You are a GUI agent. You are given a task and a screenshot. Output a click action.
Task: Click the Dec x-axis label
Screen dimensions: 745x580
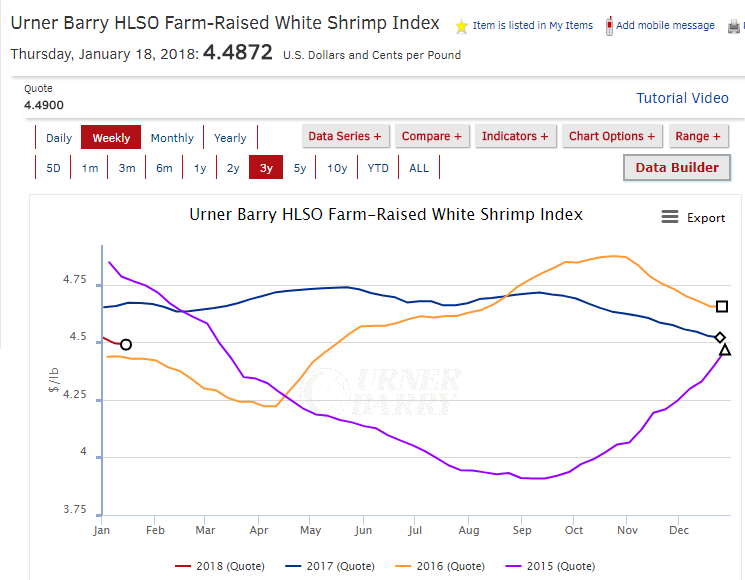point(678,530)
